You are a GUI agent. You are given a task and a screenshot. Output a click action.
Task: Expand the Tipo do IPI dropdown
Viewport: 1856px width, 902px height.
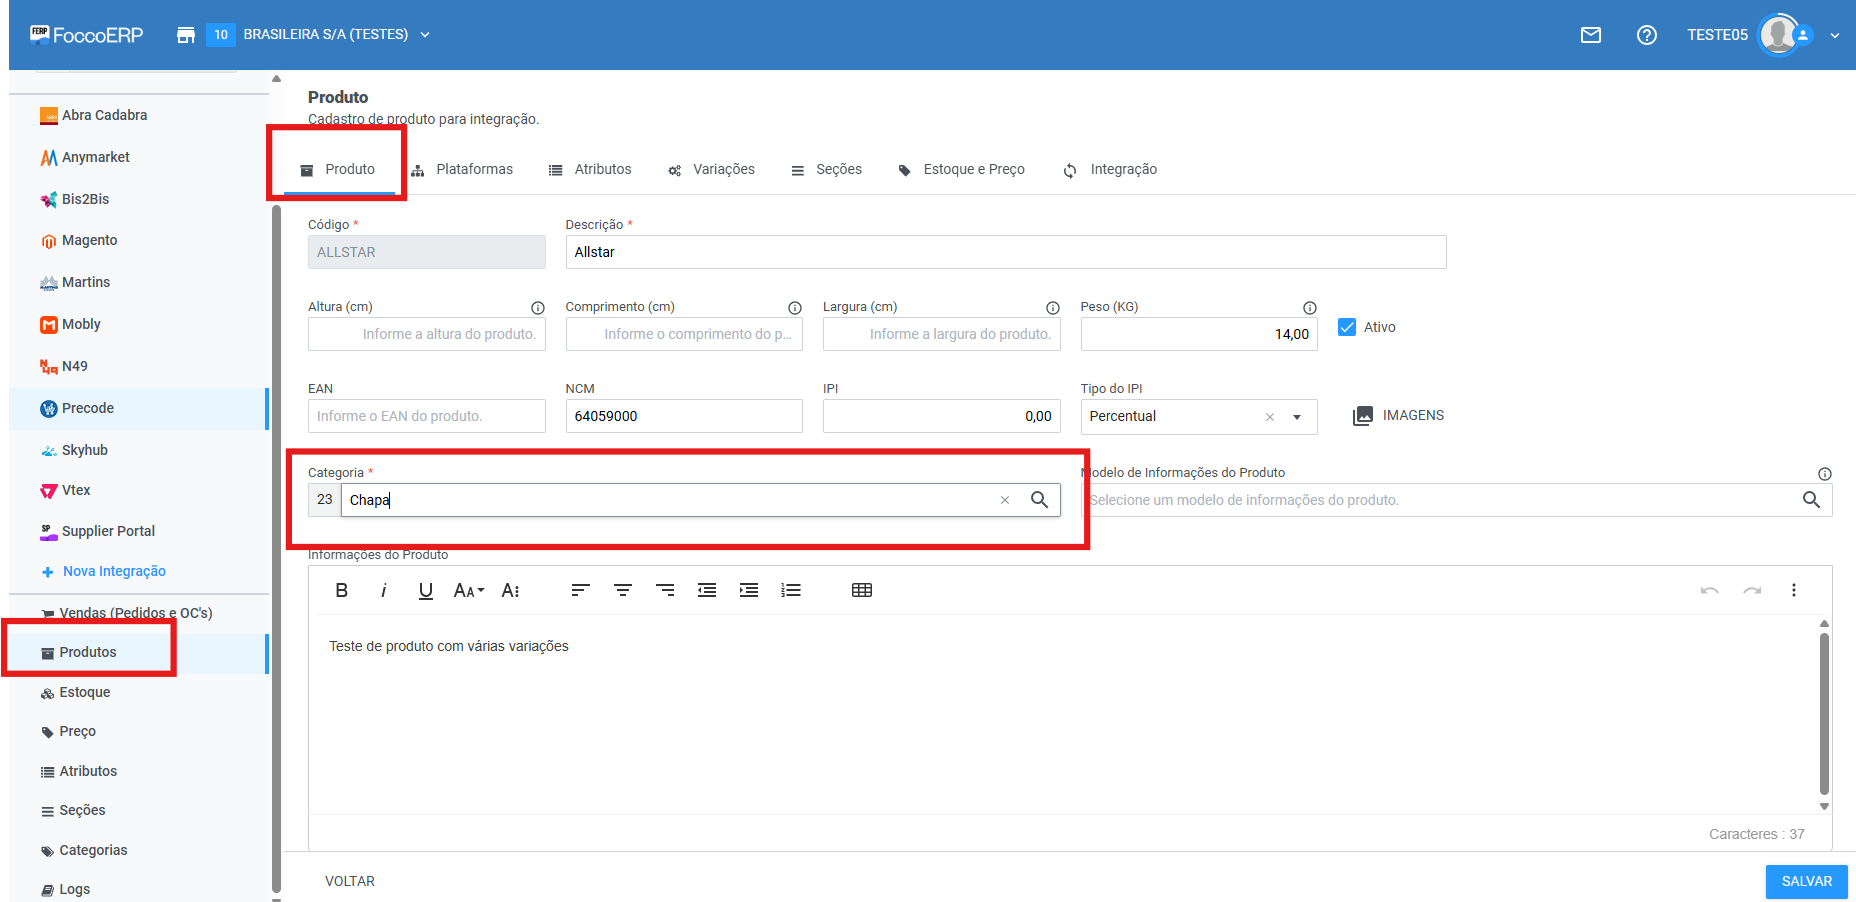(1297, 417)
